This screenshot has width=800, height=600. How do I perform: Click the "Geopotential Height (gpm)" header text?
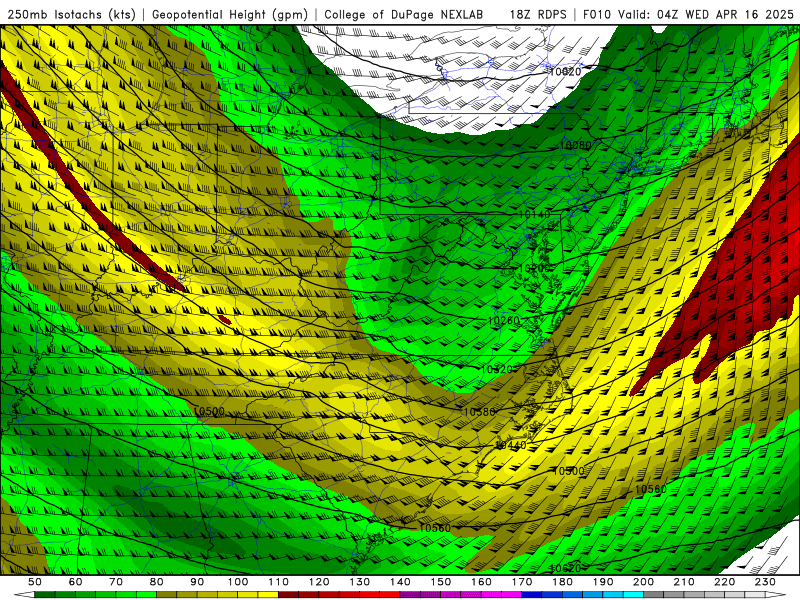(230, 14)
